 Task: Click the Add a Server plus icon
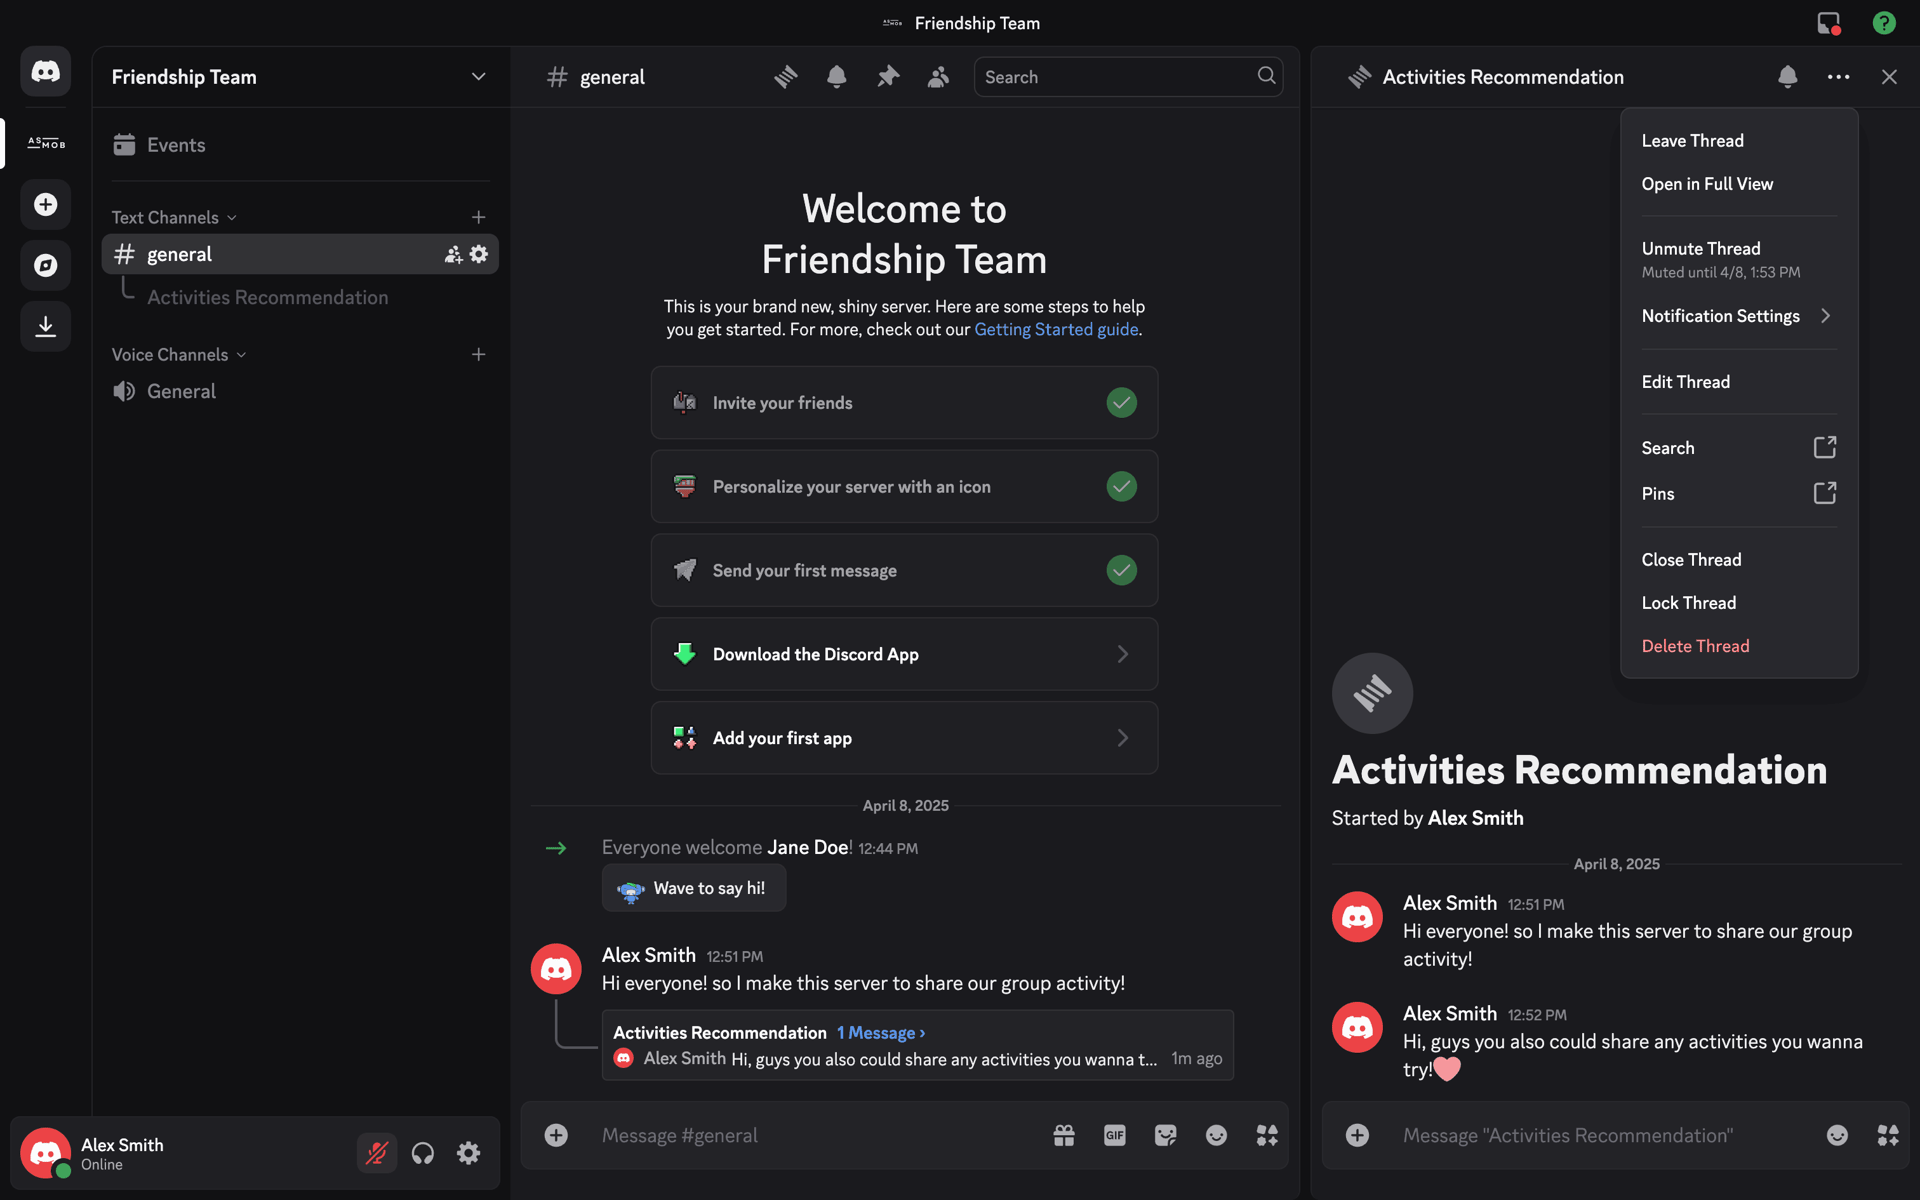(46, 204)
